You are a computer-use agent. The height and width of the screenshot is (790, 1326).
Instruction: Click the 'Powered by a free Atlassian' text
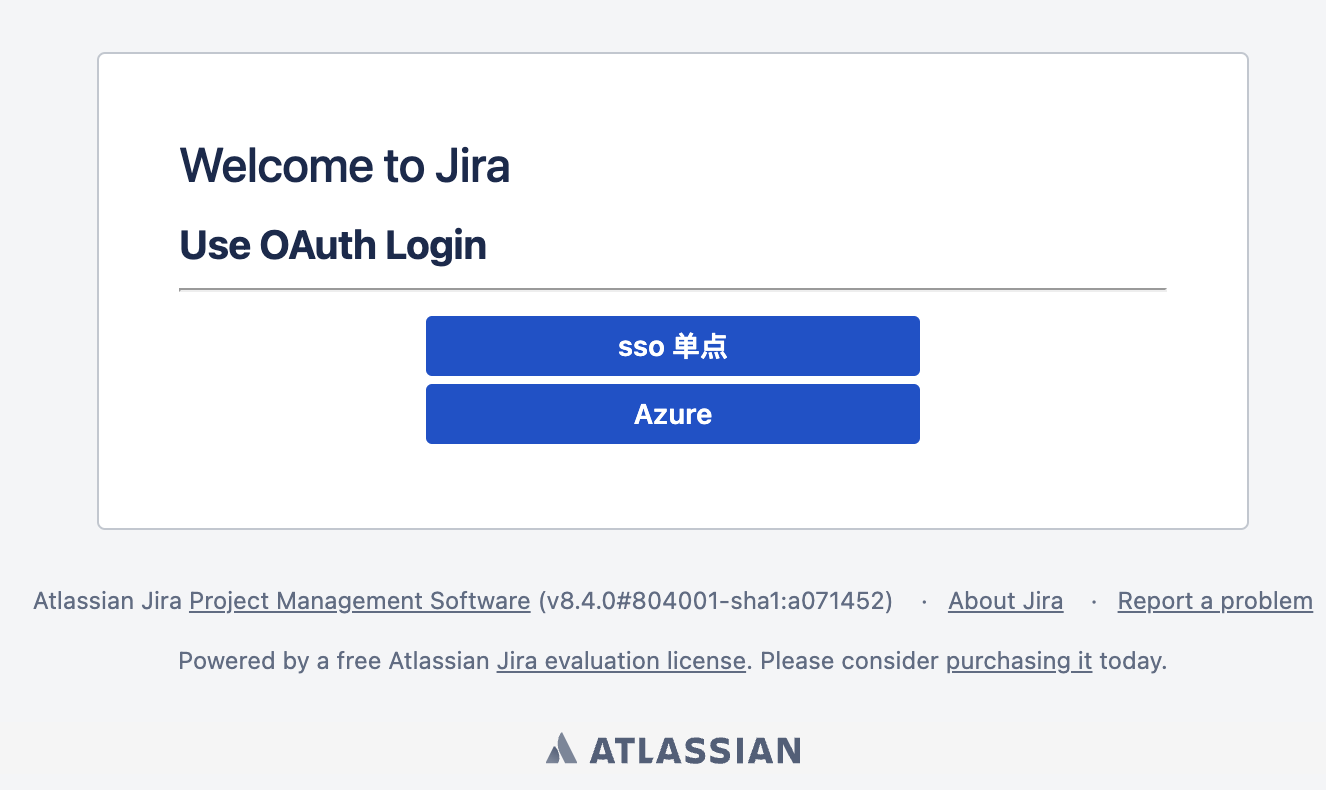[x=332, y=661]
